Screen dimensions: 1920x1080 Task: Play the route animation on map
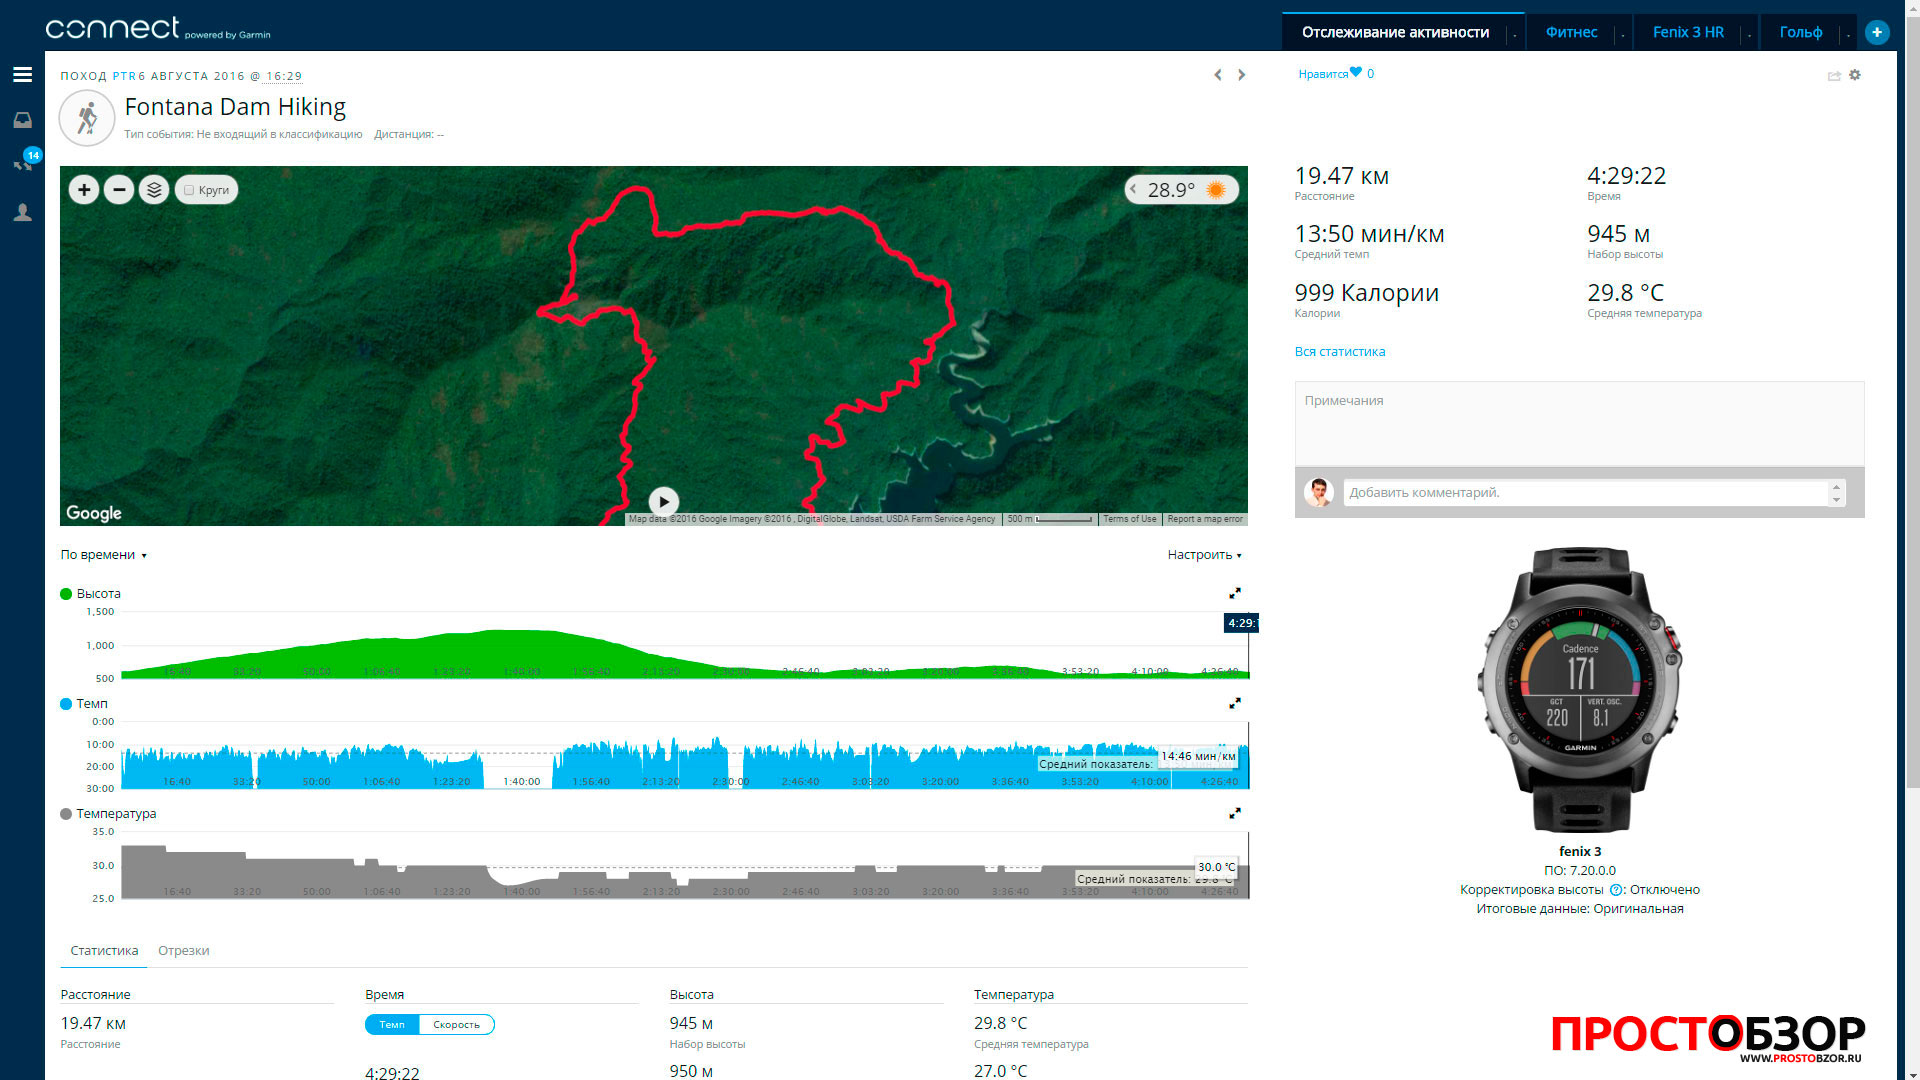click(x=663, y=501)
